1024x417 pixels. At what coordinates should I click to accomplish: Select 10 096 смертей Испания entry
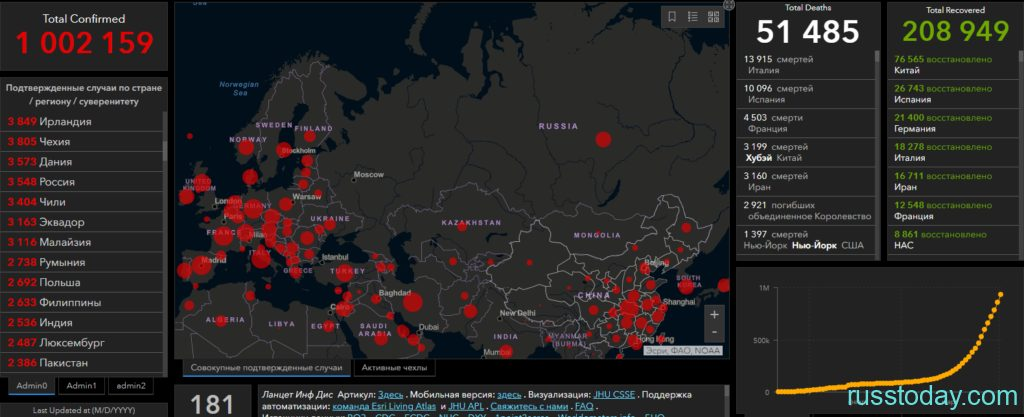[x=805, y=94]
